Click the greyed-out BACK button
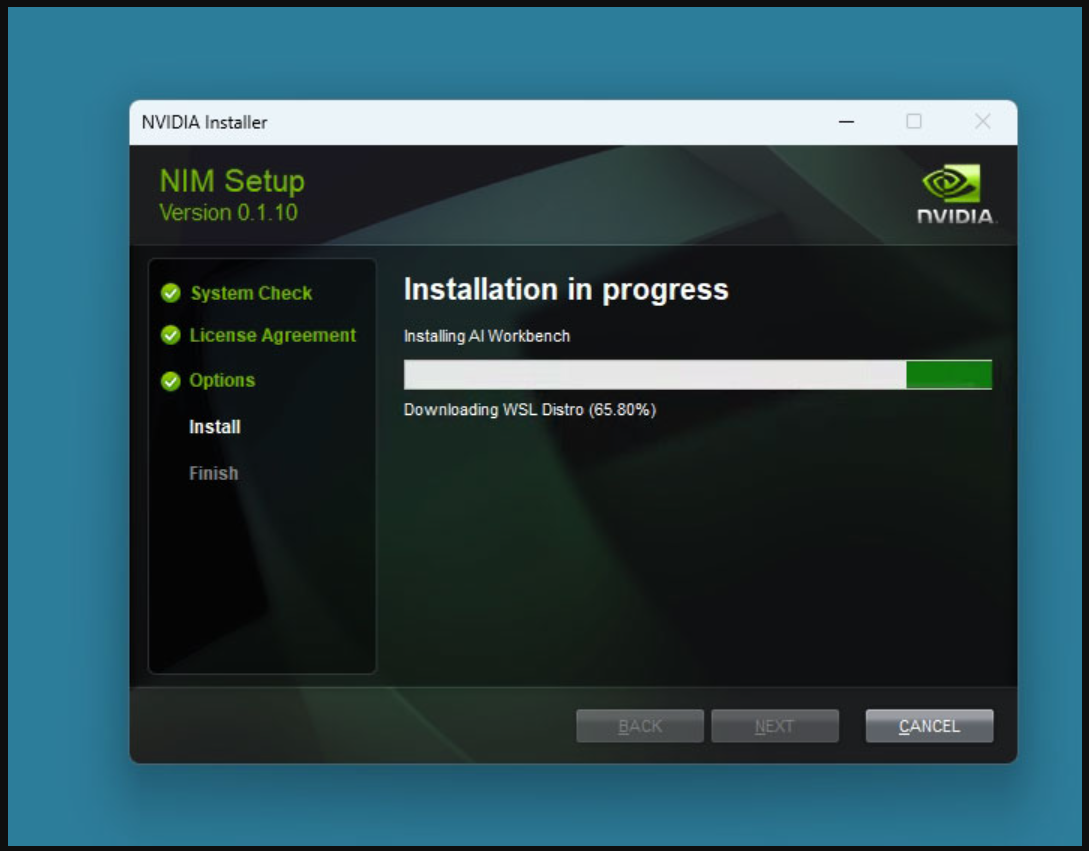 (640, 726)
